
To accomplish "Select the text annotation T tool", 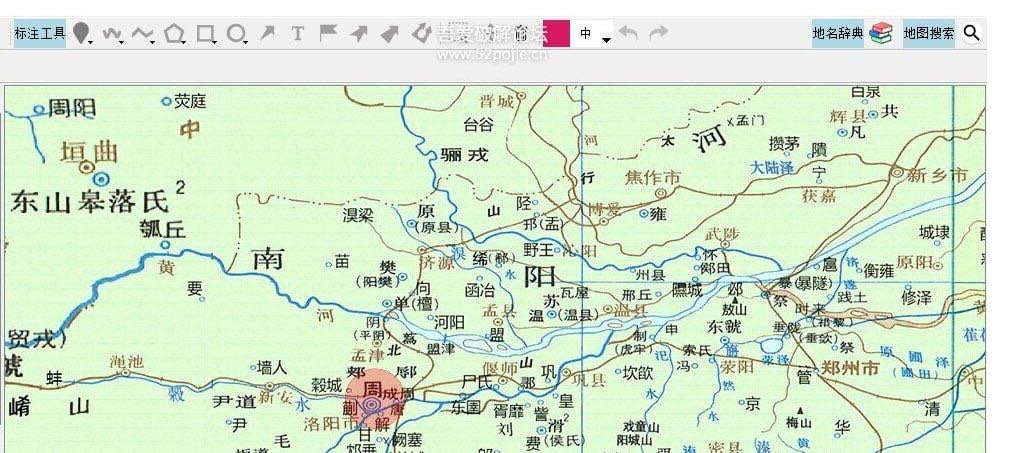I will 297,33.
